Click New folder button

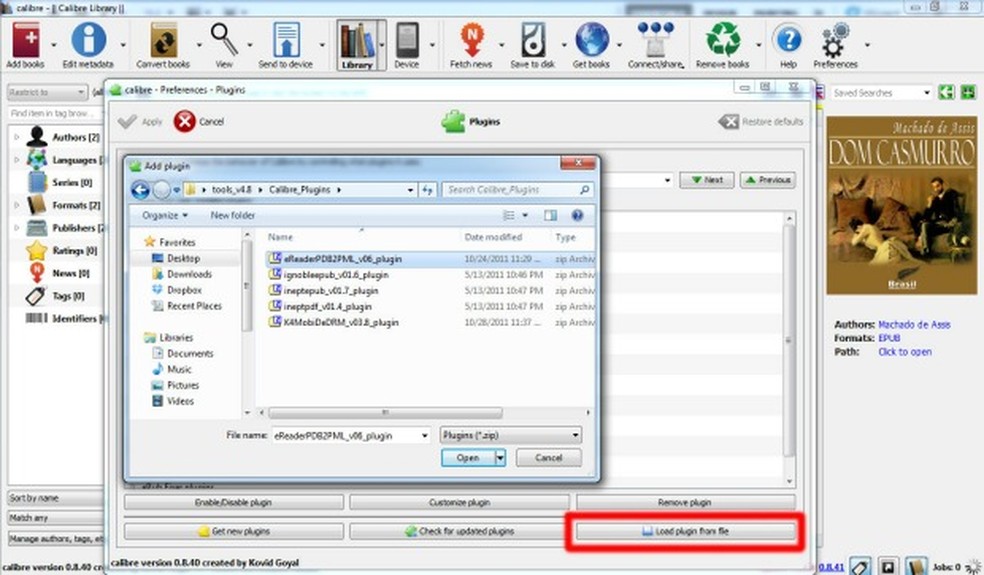click(x=233, y=215)
